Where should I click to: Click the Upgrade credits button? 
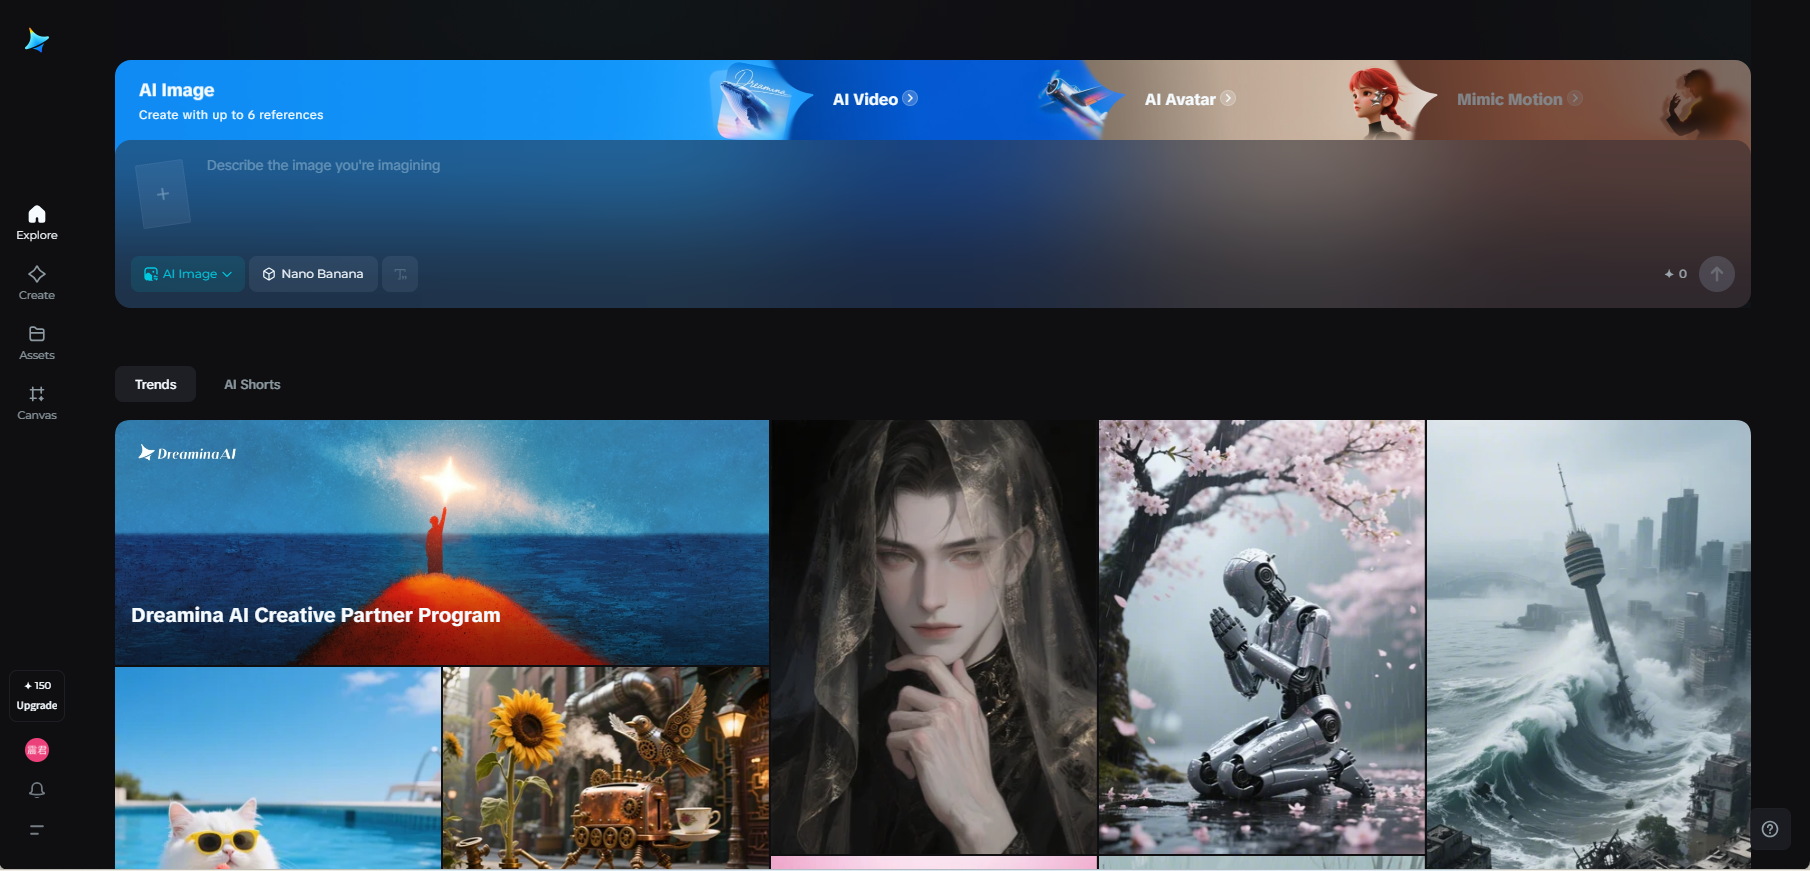(x=37, y=695)
